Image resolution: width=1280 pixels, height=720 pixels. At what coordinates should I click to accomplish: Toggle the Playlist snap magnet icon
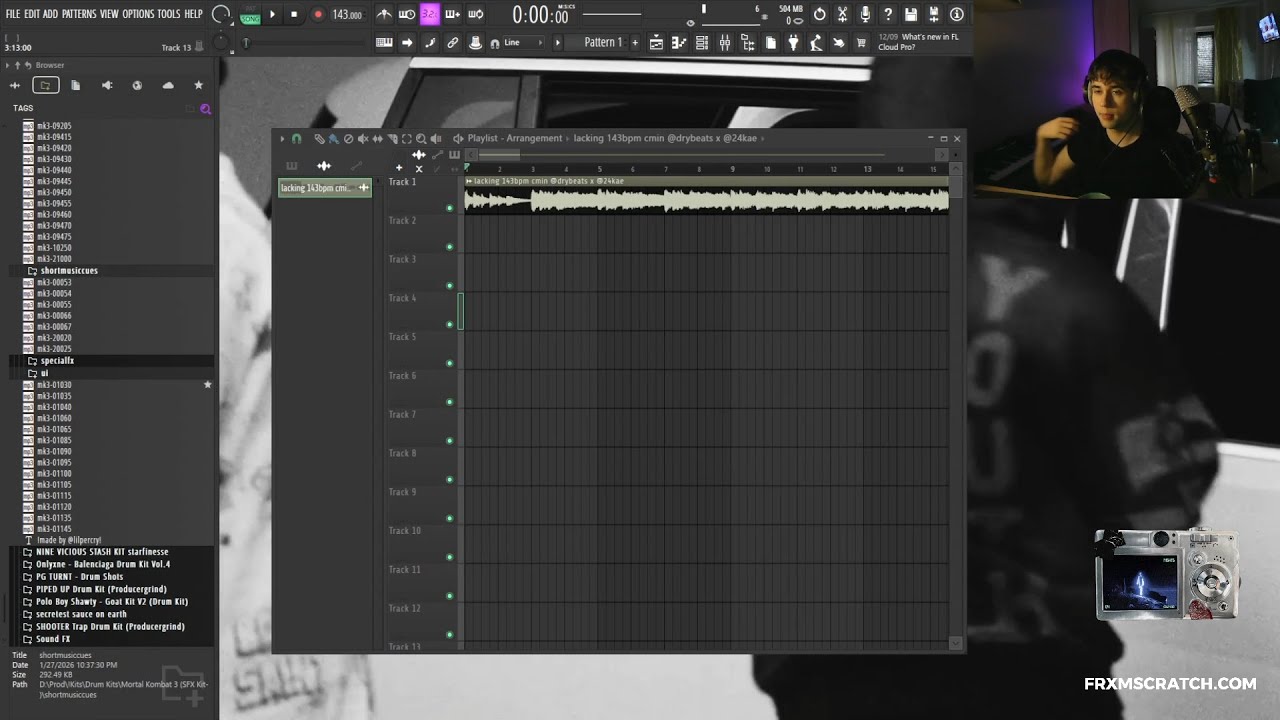[296, 139]
